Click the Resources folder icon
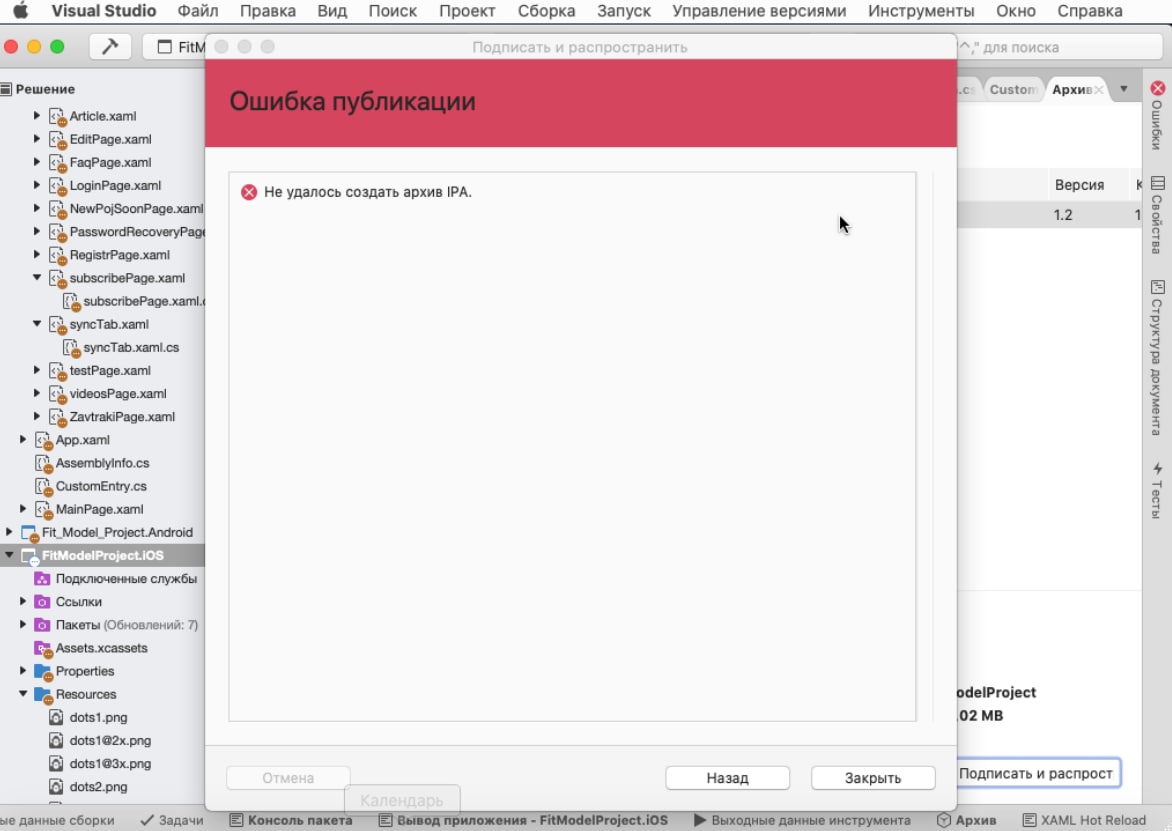1172x831 pixels. [x=43, y=694]
